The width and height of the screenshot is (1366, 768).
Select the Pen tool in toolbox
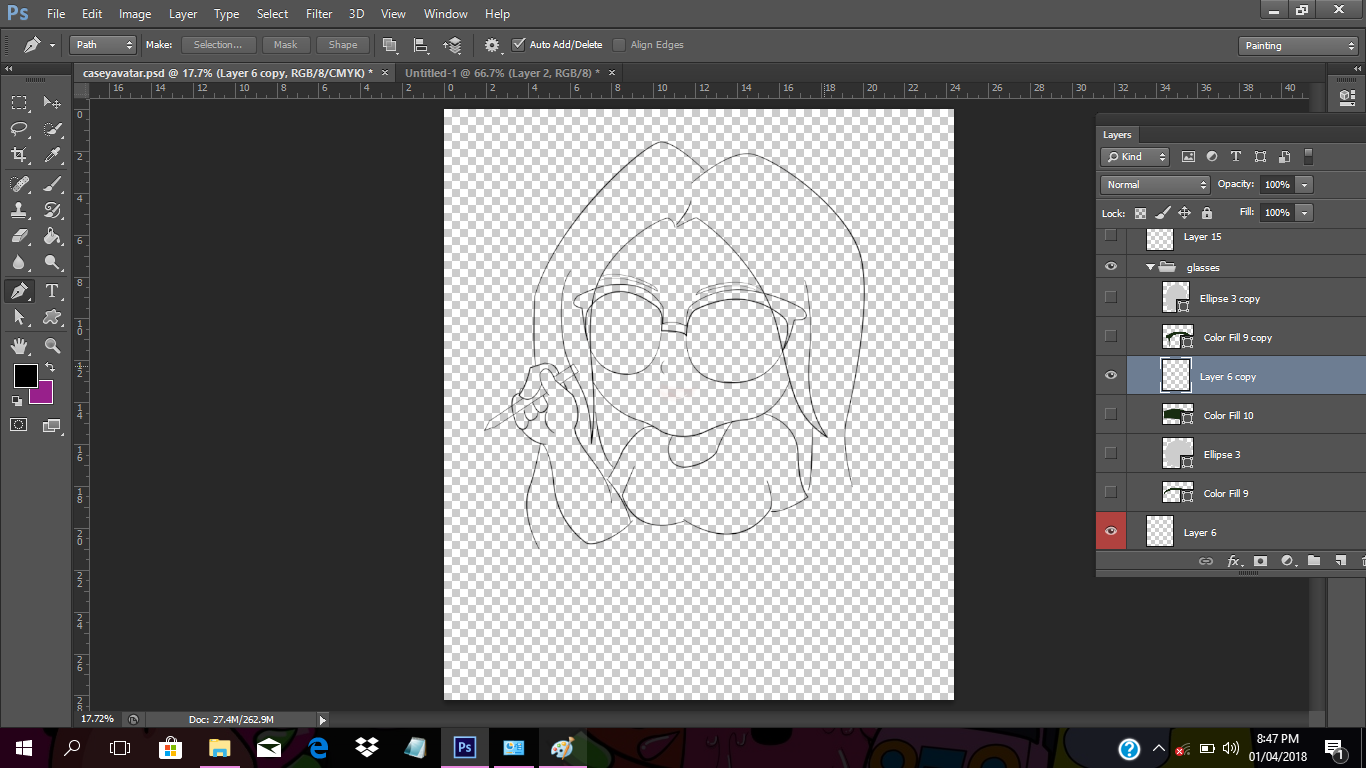(x=19, y=291)
